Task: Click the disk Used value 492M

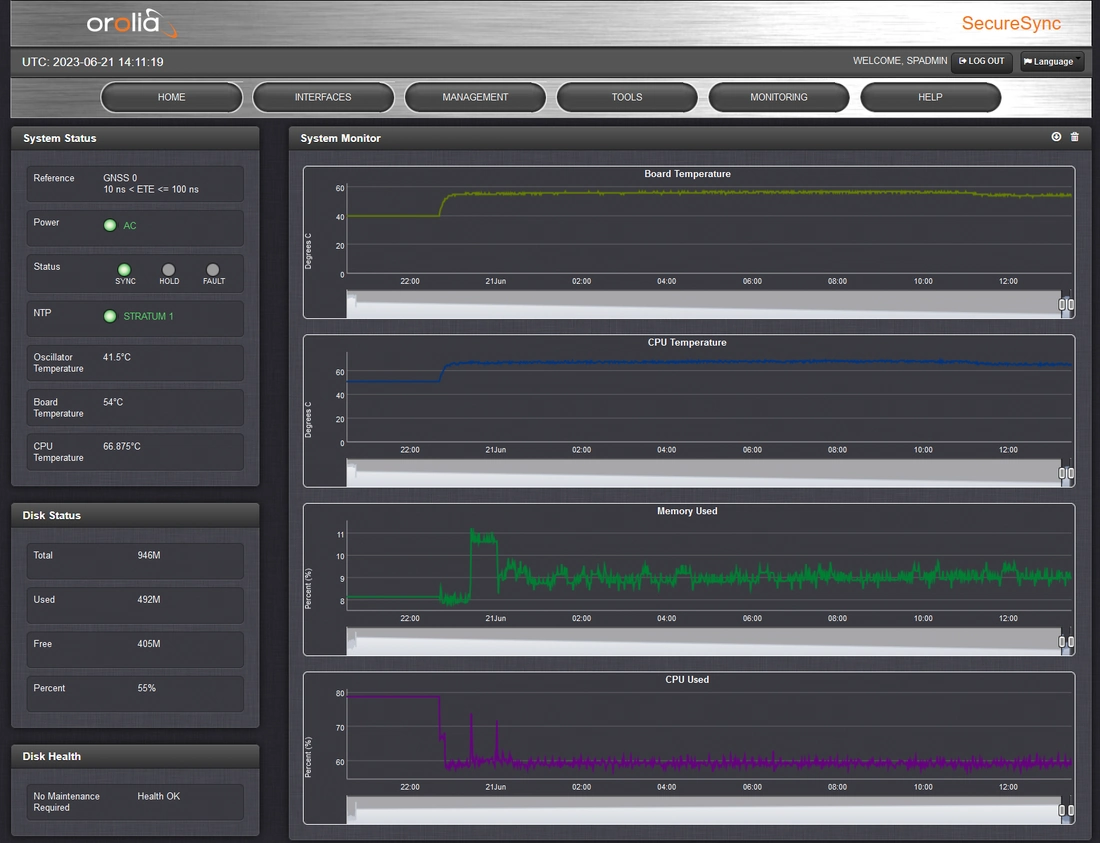Action: [x=149, y=600]
